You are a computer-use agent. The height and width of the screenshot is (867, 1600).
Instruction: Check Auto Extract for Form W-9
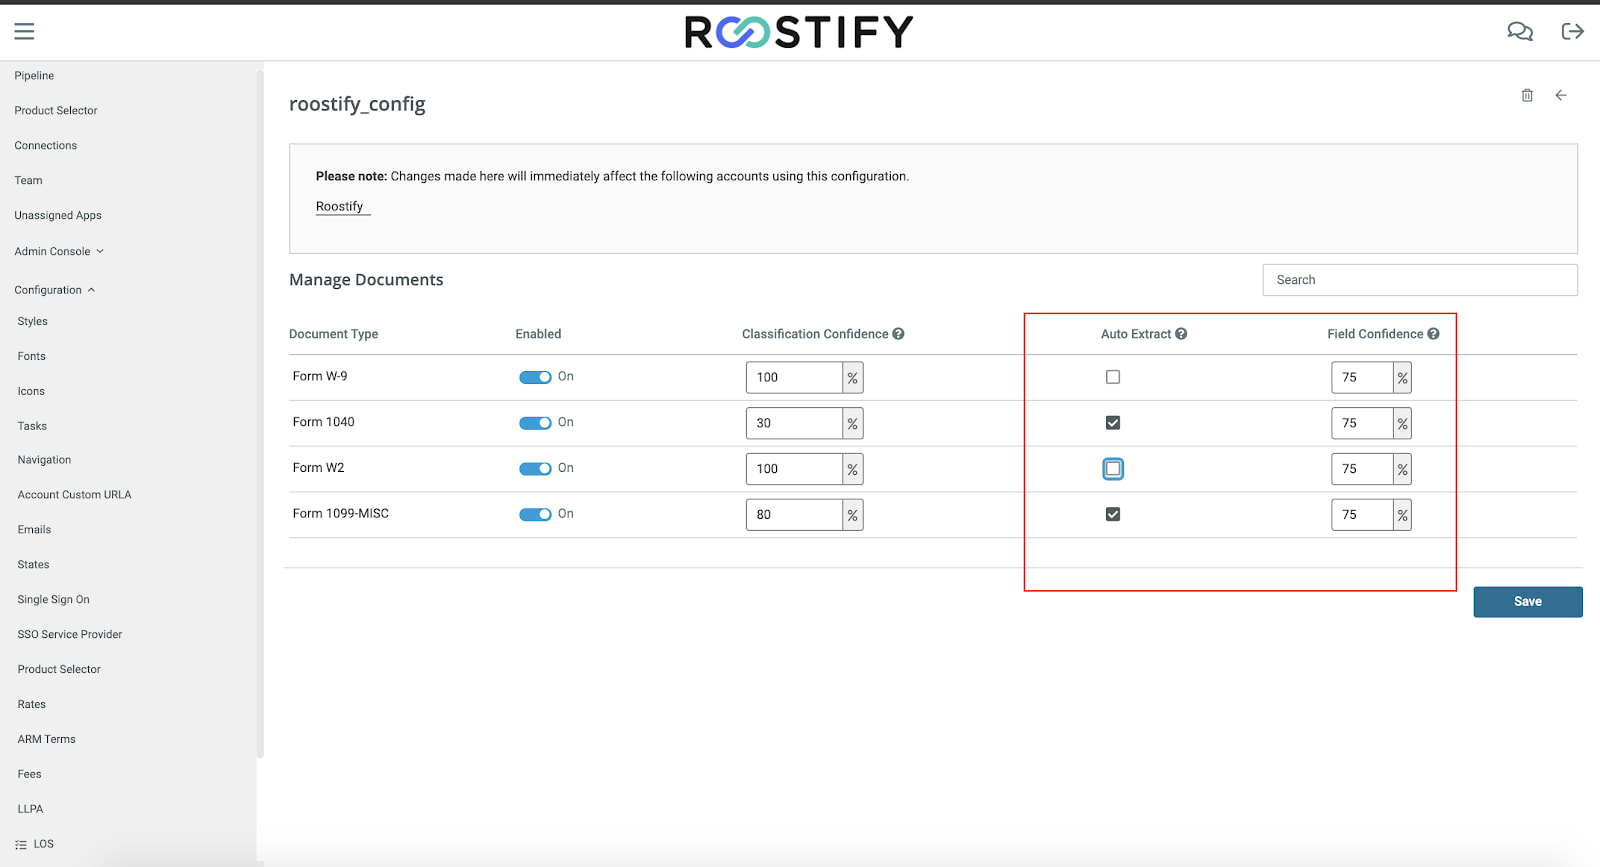point(1113,377)
